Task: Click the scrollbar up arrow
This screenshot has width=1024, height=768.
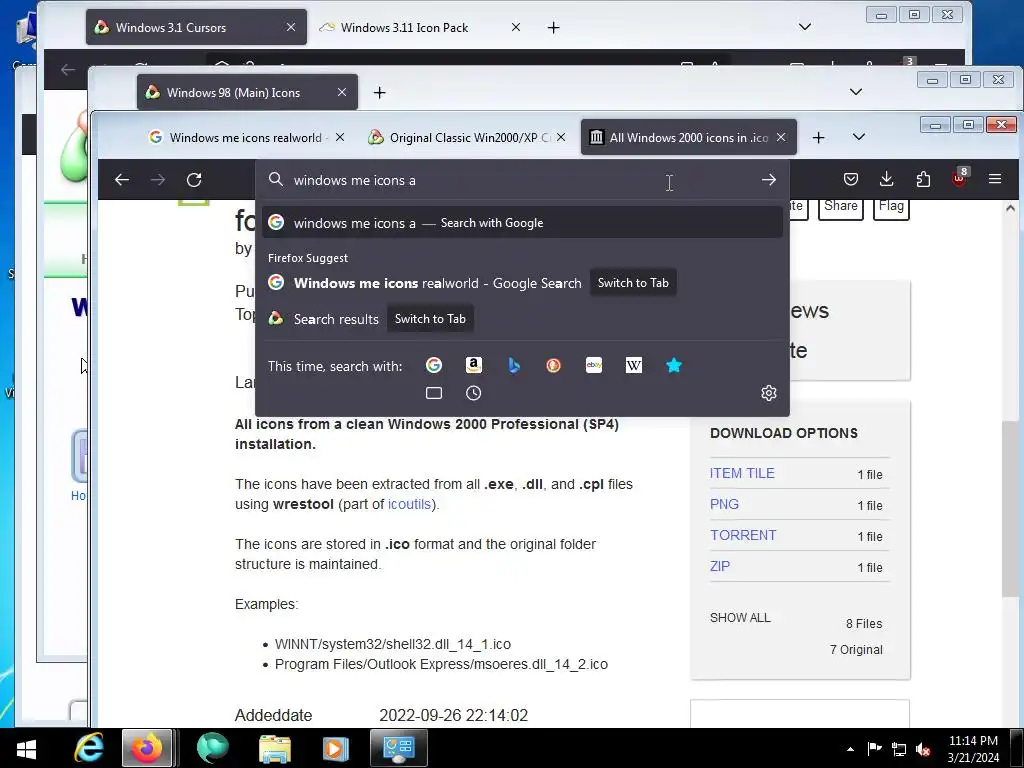Action: (1010, 208)
